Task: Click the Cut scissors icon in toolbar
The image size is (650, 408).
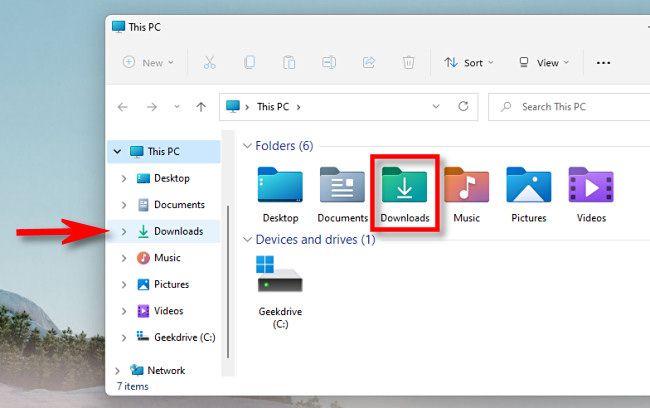Action: 209,63
